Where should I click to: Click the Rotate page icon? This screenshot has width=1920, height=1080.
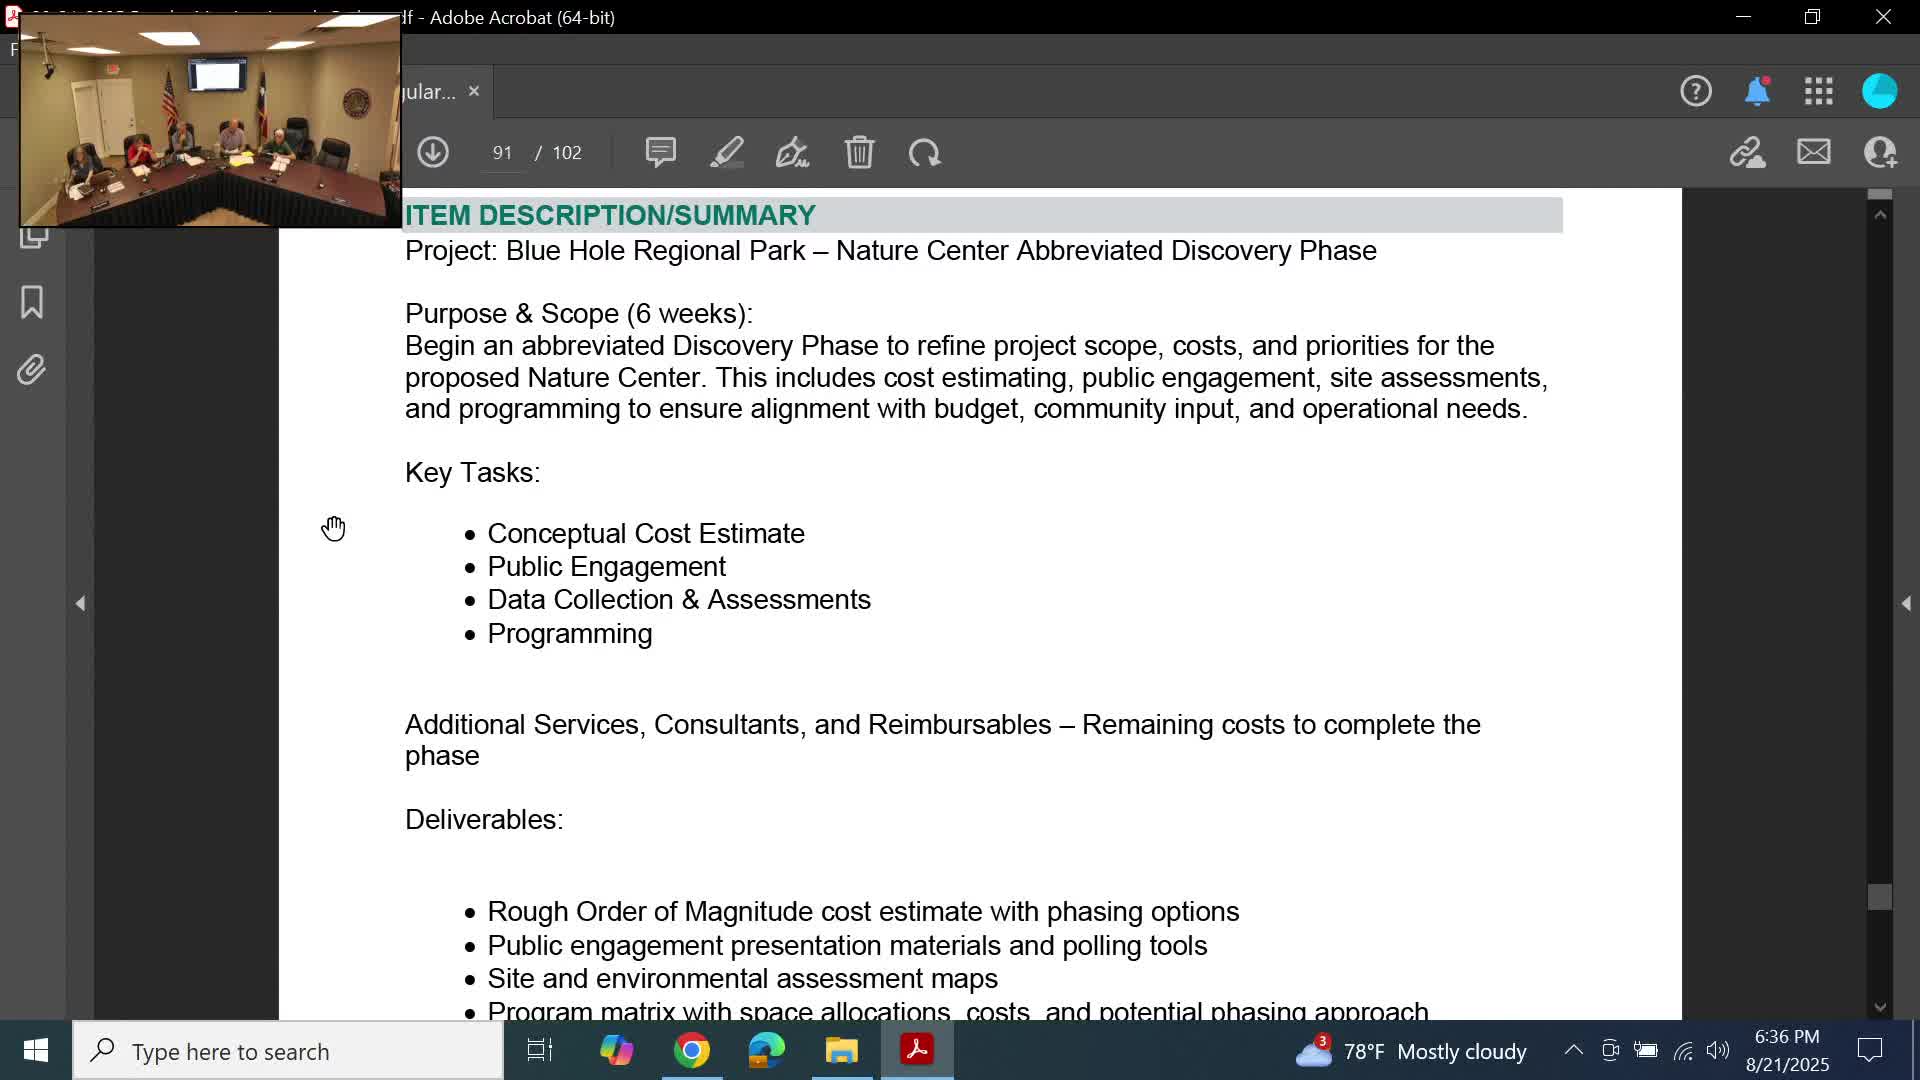click(924, 152)
